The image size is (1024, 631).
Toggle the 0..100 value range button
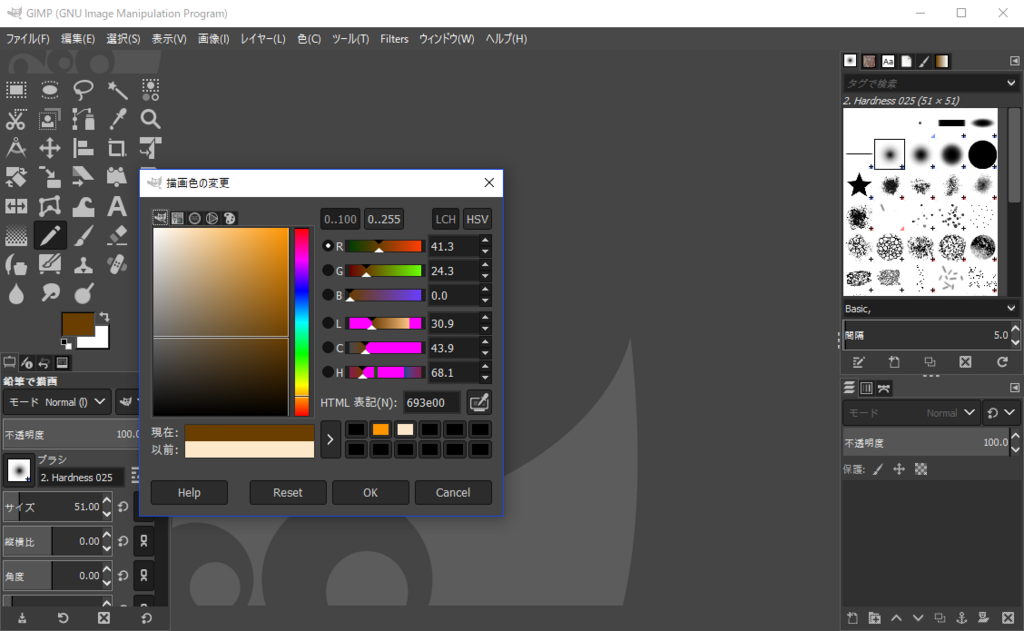340,219
